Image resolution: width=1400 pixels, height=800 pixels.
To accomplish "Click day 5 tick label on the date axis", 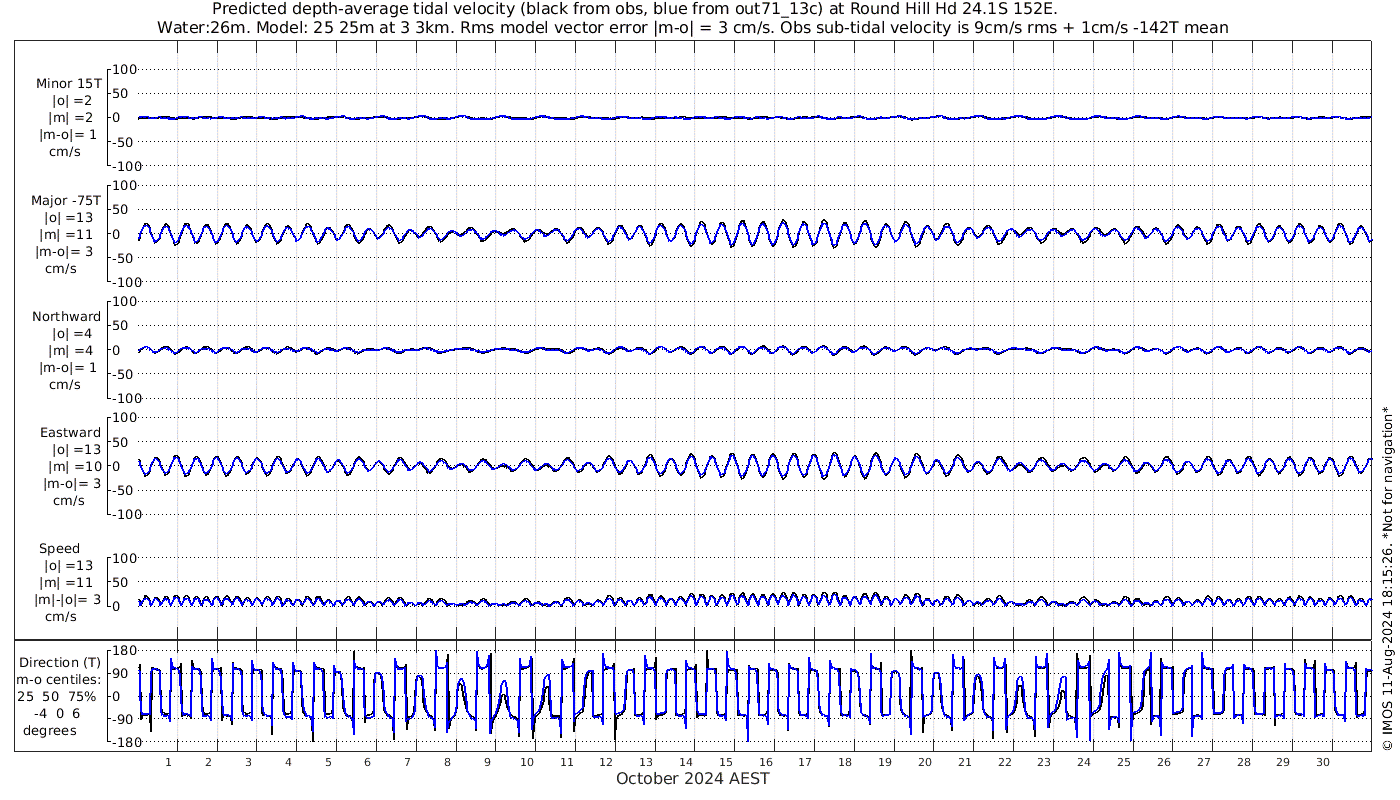I will pyautogui.click(x=328, y=762).
